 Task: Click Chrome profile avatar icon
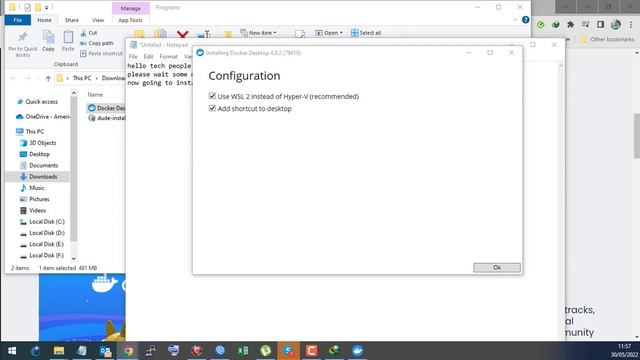616,24
